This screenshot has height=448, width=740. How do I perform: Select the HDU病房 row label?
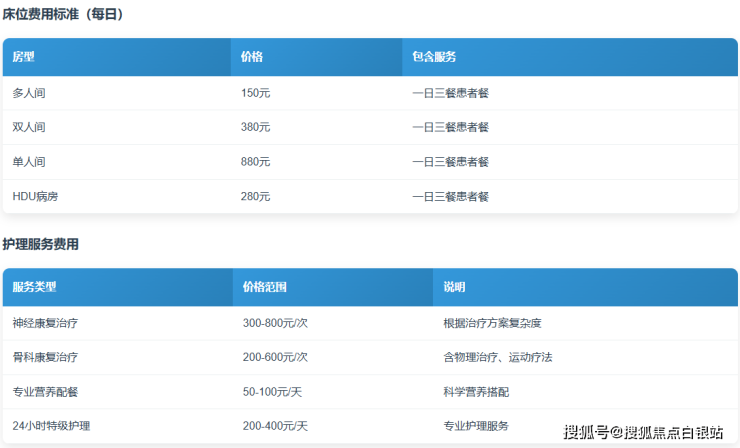[x=35, y=196]
